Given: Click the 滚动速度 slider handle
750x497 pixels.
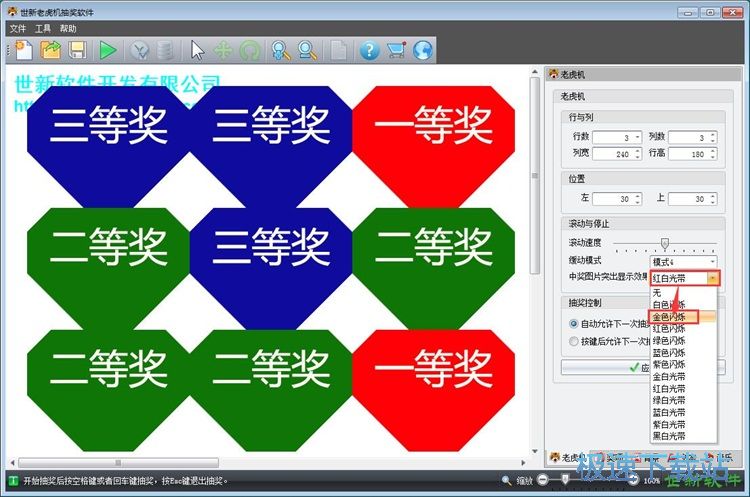Looking at the screenshot, I should (x=664, y=243).
